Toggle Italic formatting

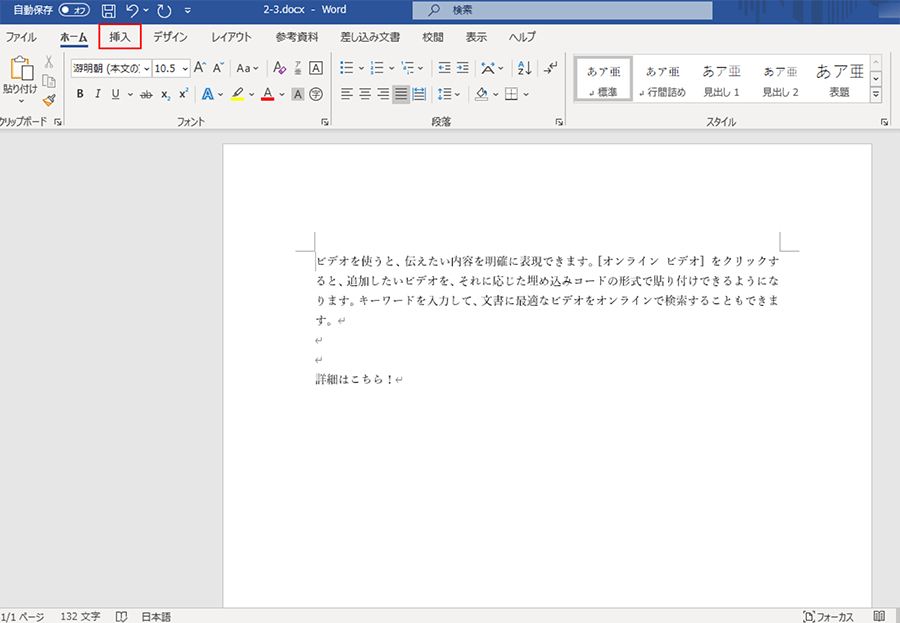(x=98, y=94)
